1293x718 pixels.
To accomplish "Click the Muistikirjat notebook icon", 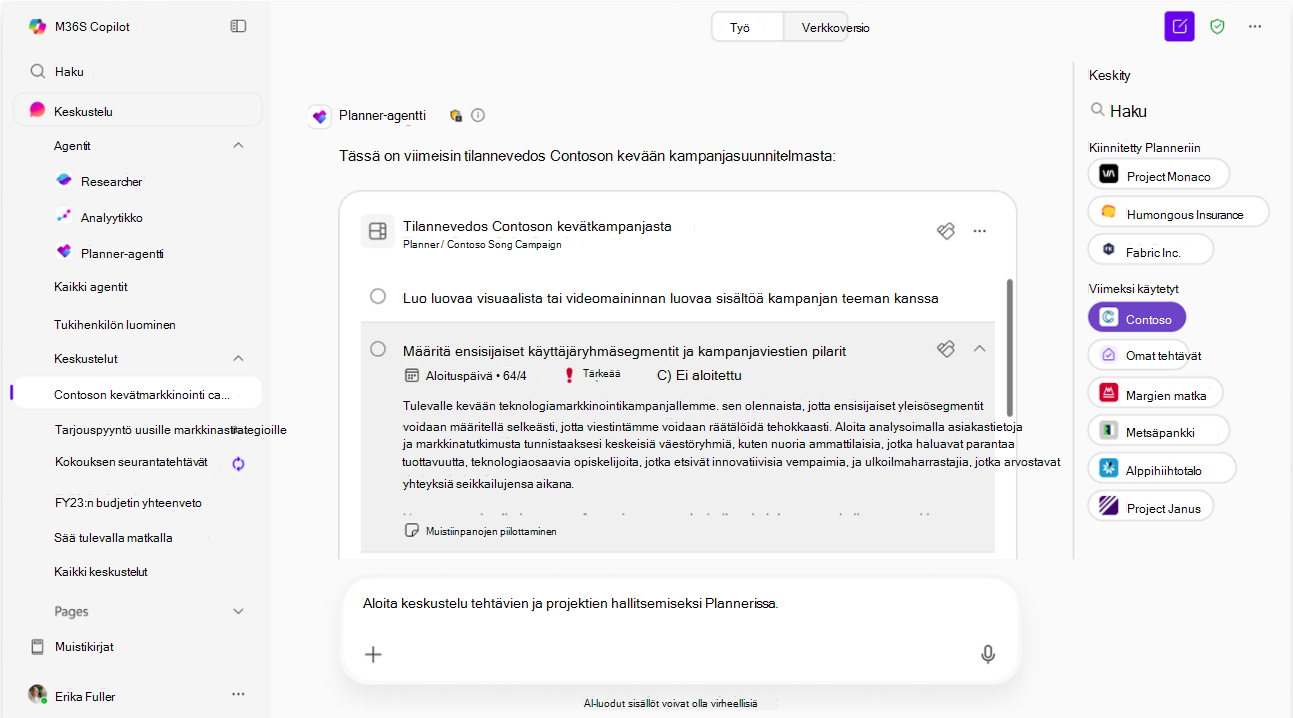I will point(37,646).
